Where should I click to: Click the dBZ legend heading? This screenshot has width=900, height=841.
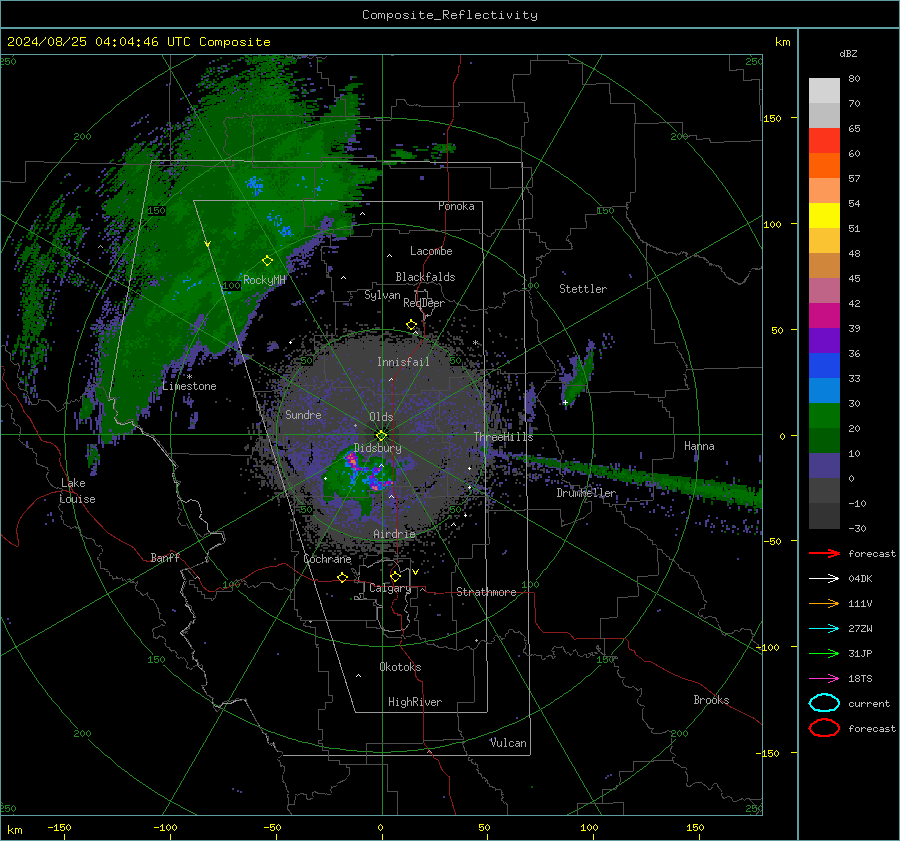coord(848,53)
